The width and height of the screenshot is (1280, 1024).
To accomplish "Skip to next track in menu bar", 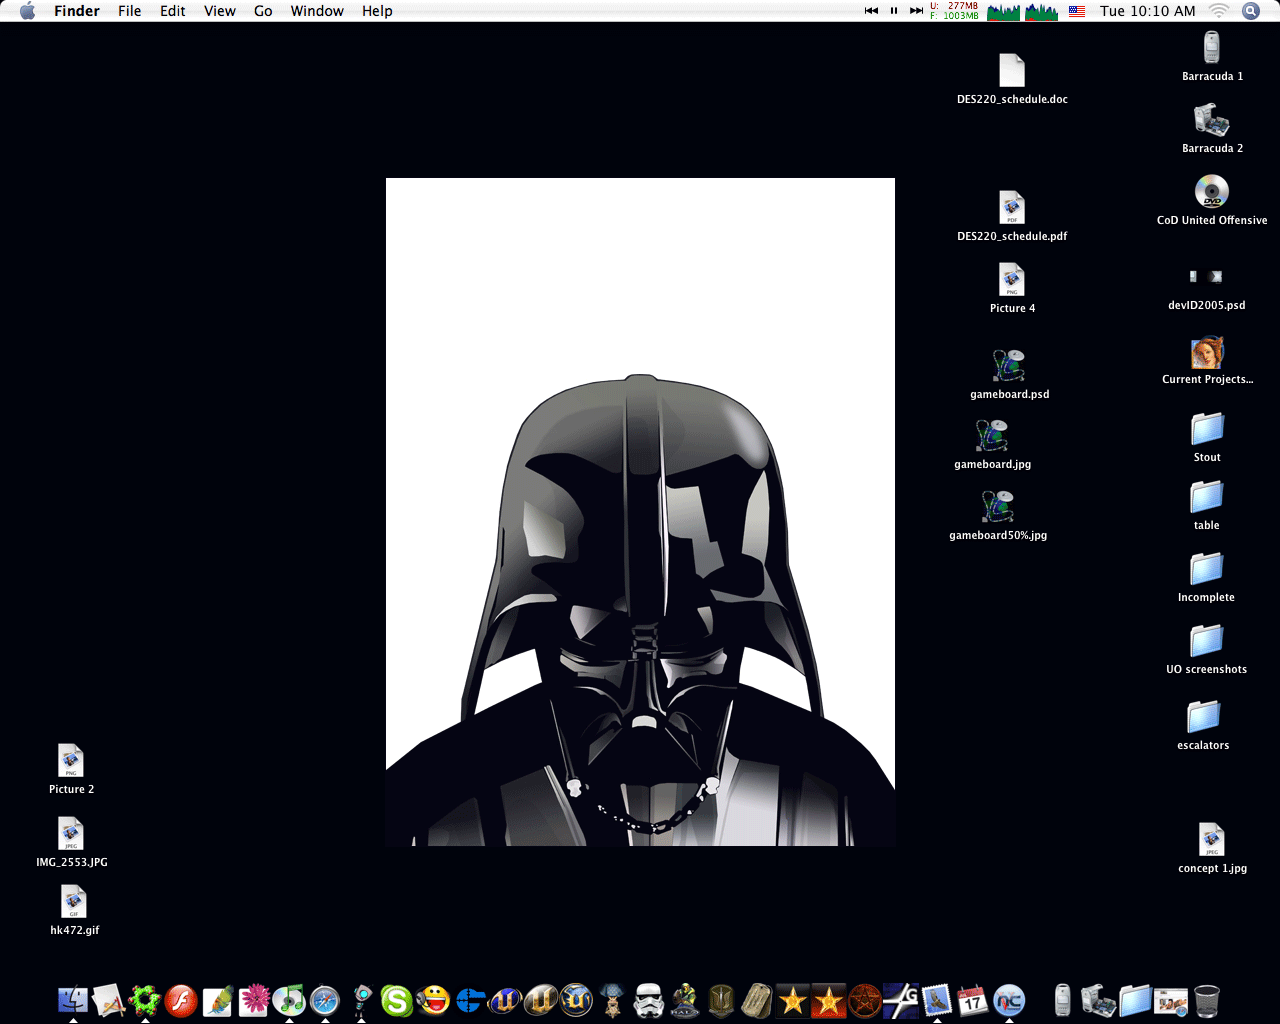I will [916, 11].
